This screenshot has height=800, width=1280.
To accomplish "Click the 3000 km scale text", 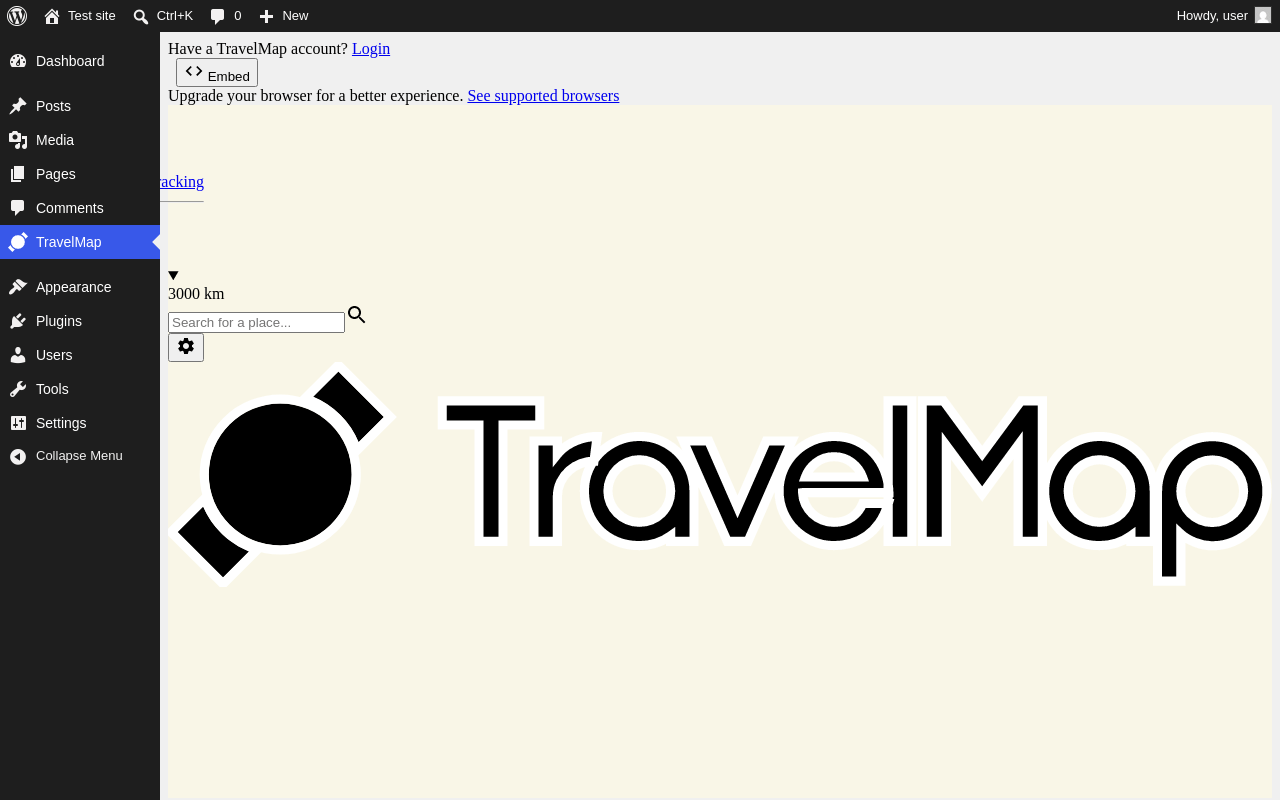I will coord(196,294).
